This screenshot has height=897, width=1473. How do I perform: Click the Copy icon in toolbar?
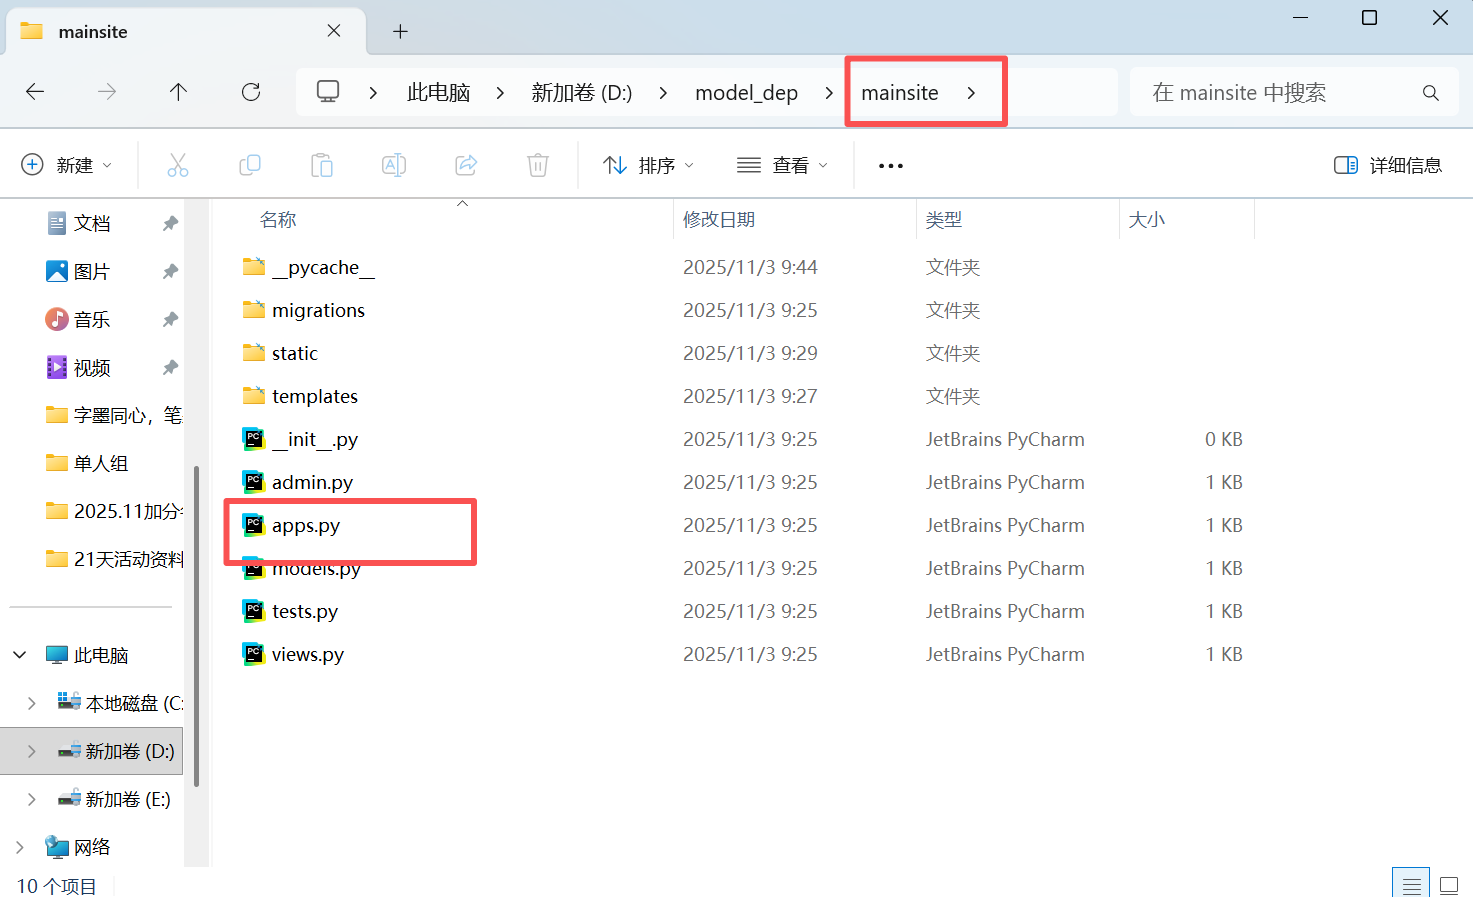pos(250,165)
